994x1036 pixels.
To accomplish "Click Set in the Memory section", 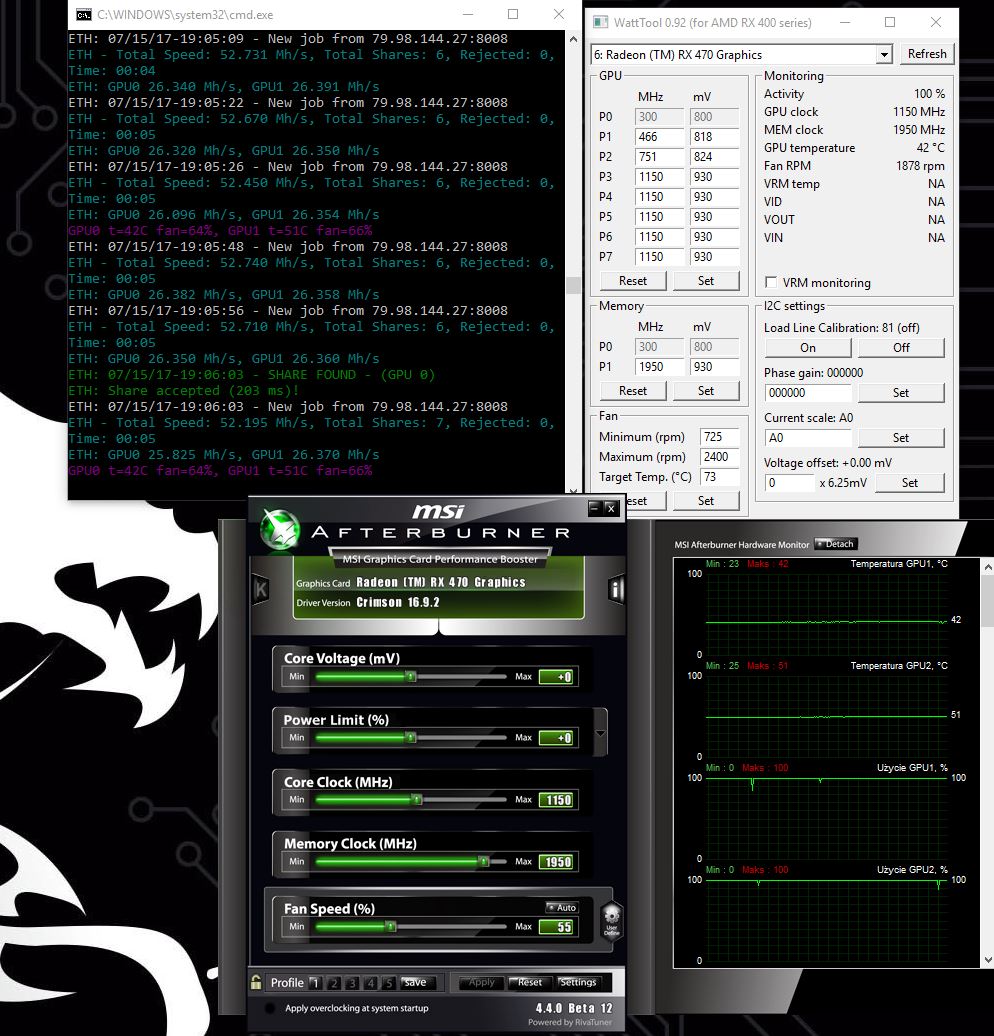I will pos(706,390).
